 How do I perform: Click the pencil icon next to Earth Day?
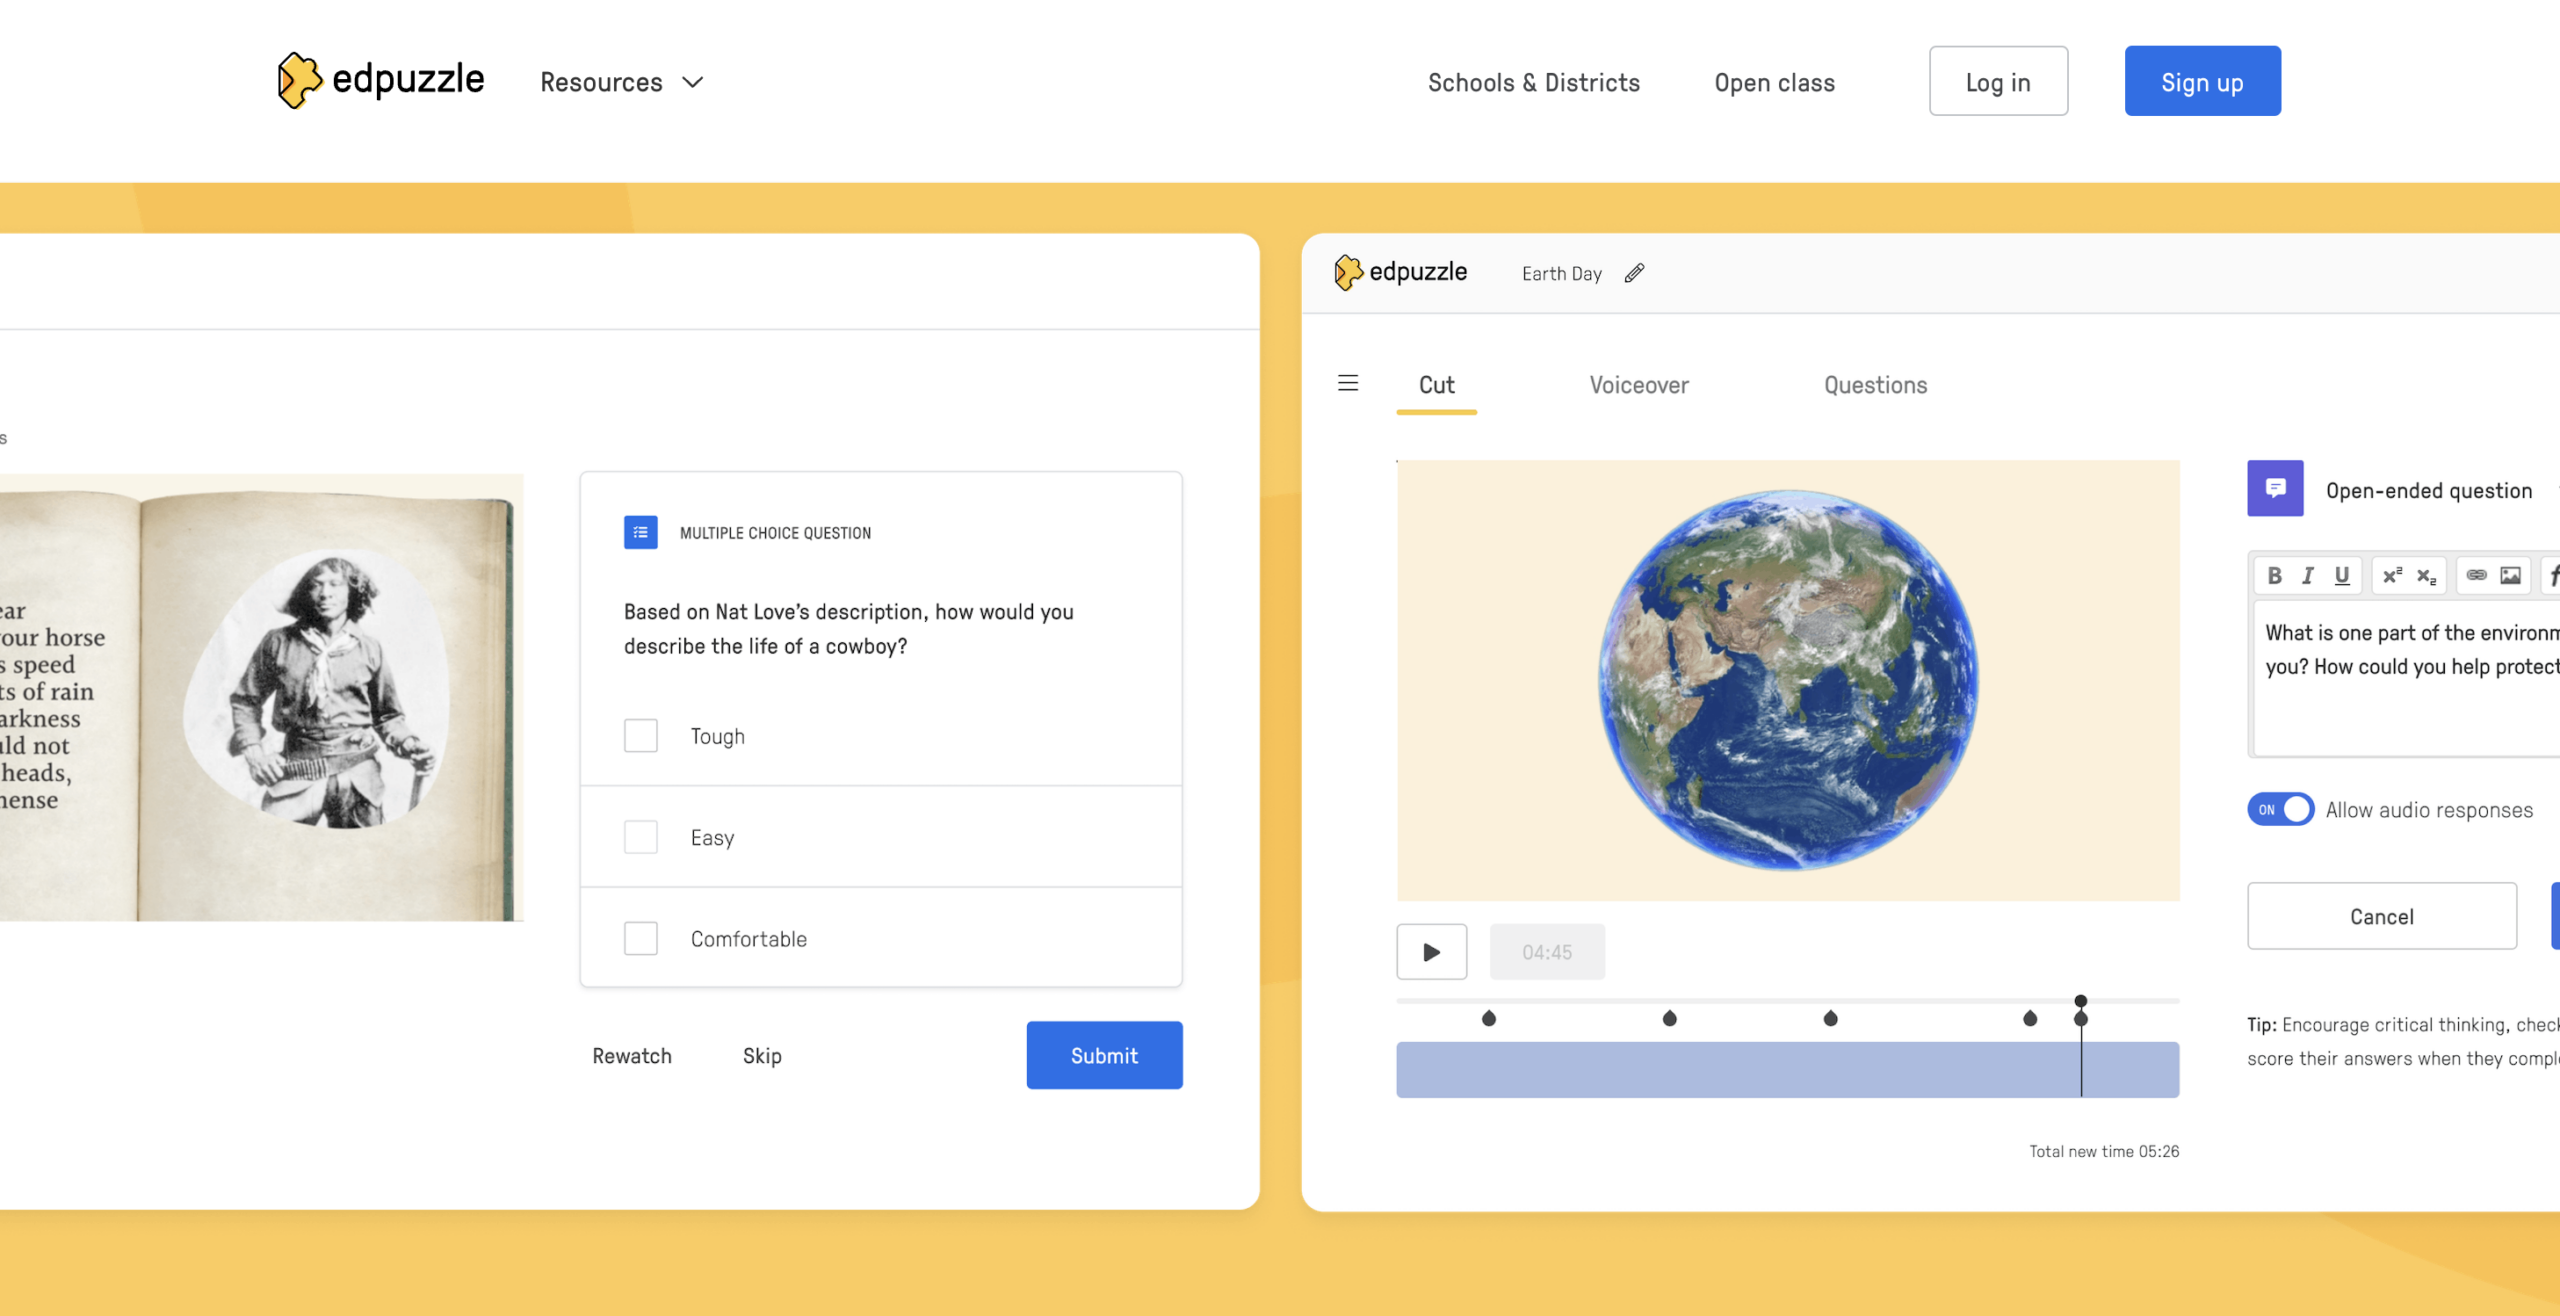[1634, 273]
